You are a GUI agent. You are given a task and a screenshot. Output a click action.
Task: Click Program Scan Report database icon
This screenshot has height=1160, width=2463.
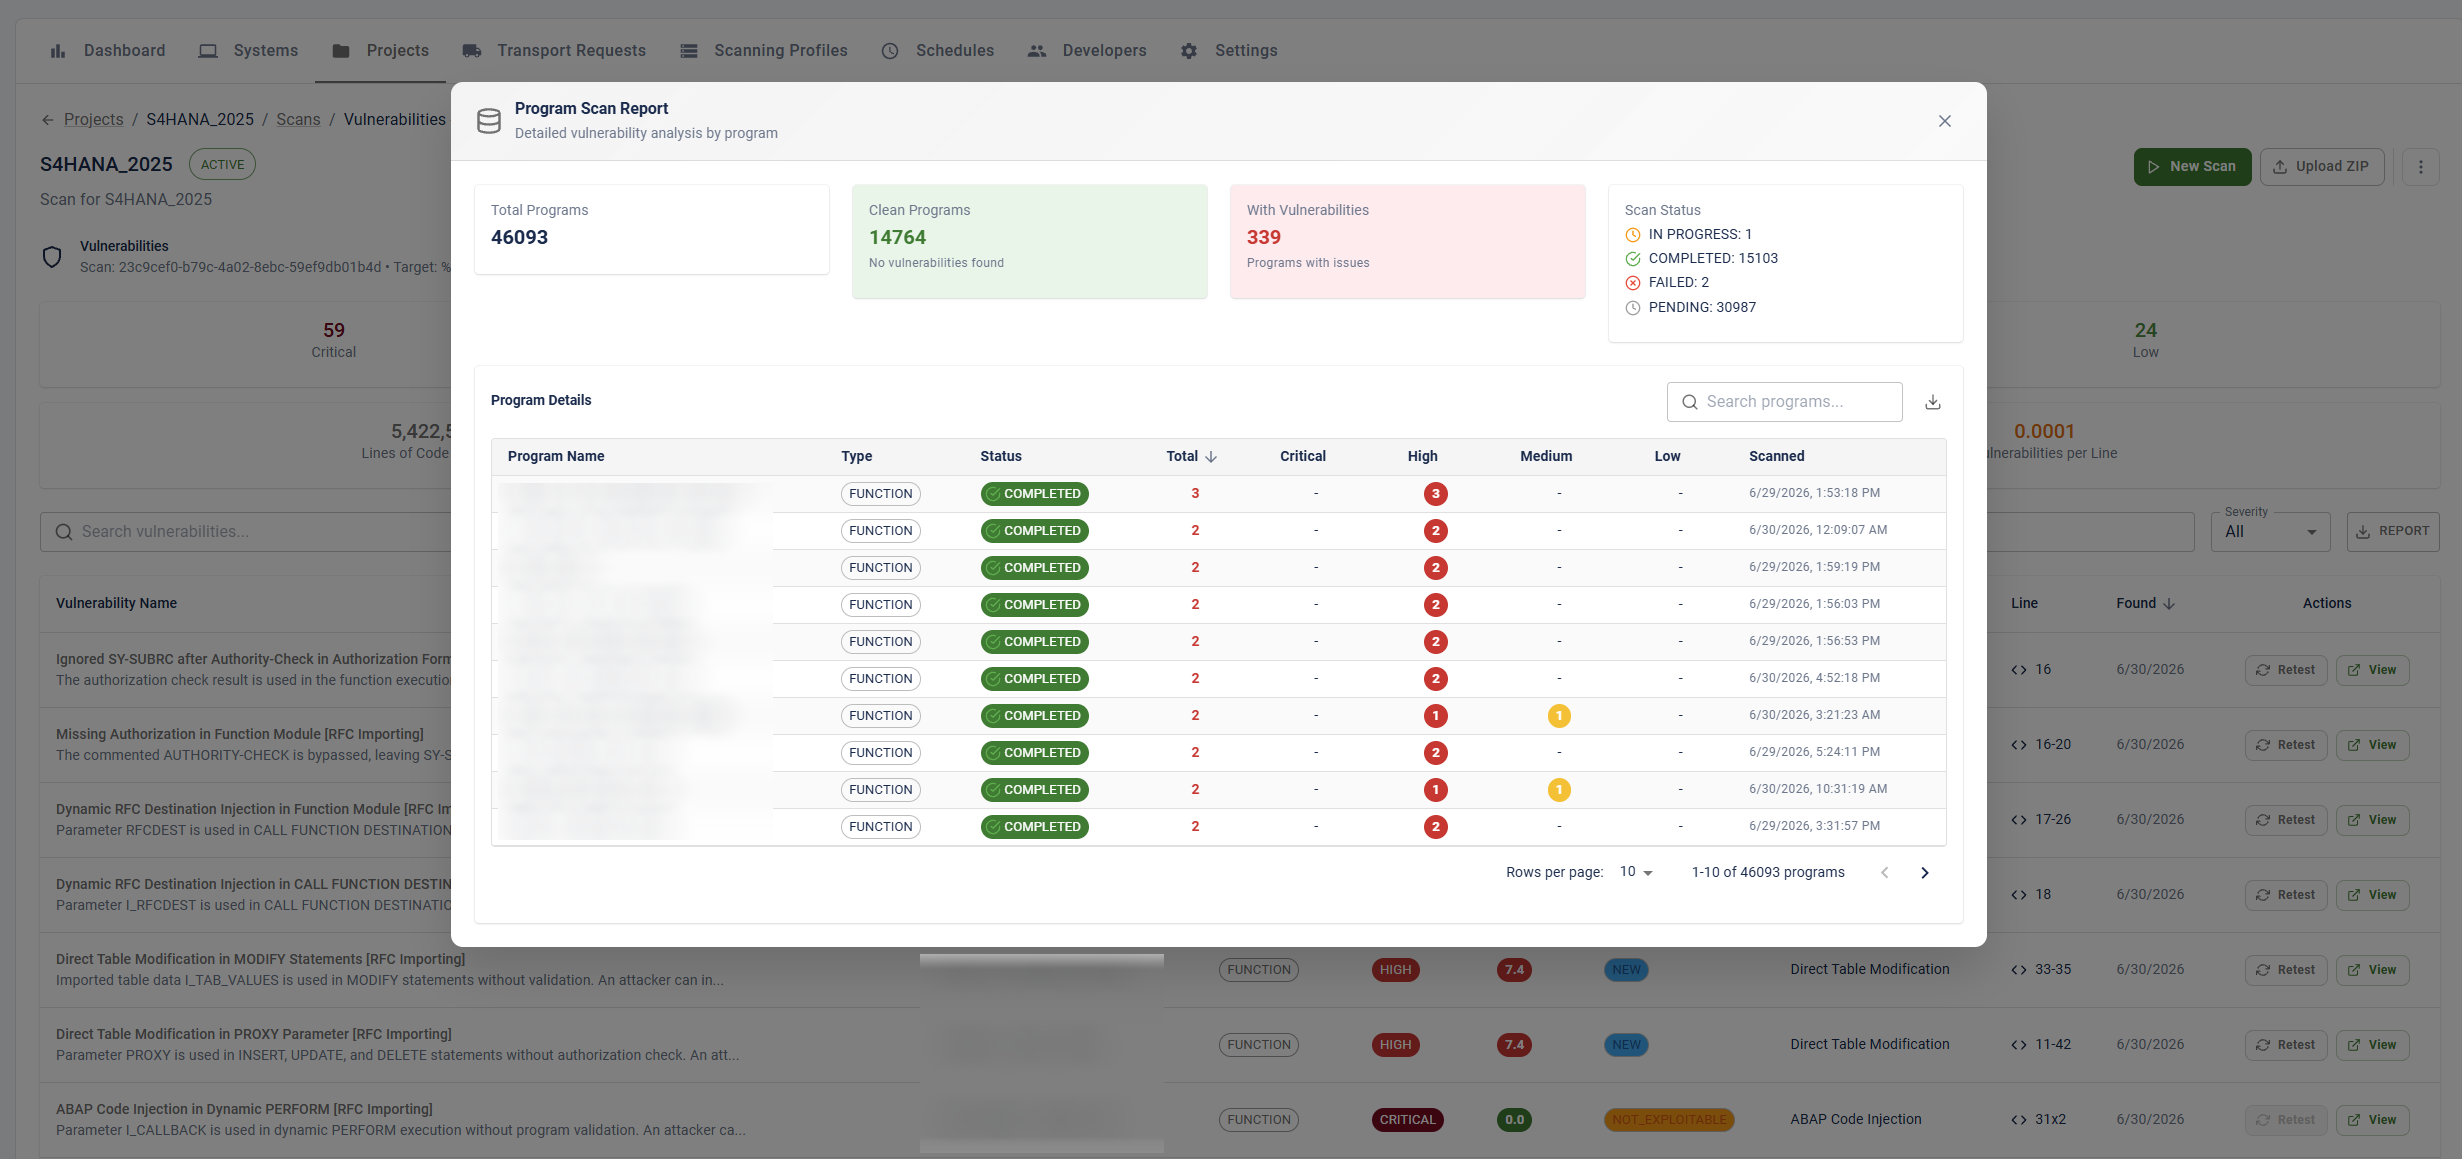(x=489, y=121)
